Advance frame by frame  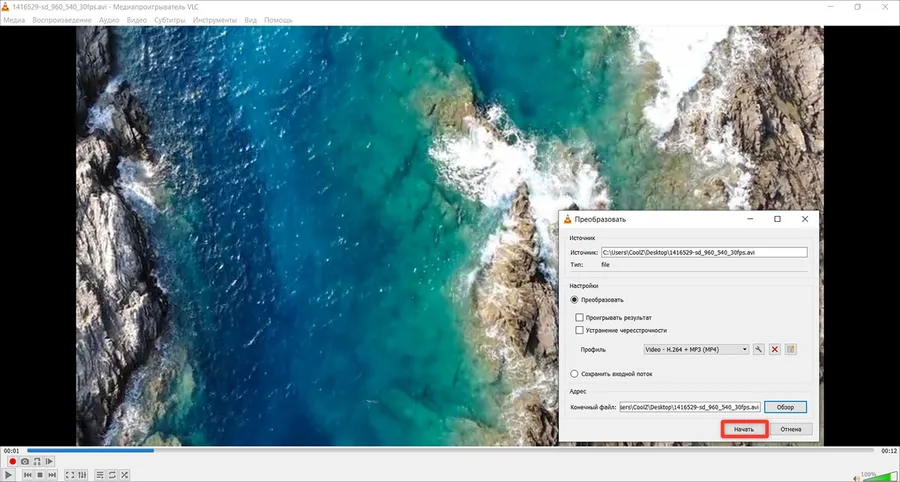click(49, 461)
